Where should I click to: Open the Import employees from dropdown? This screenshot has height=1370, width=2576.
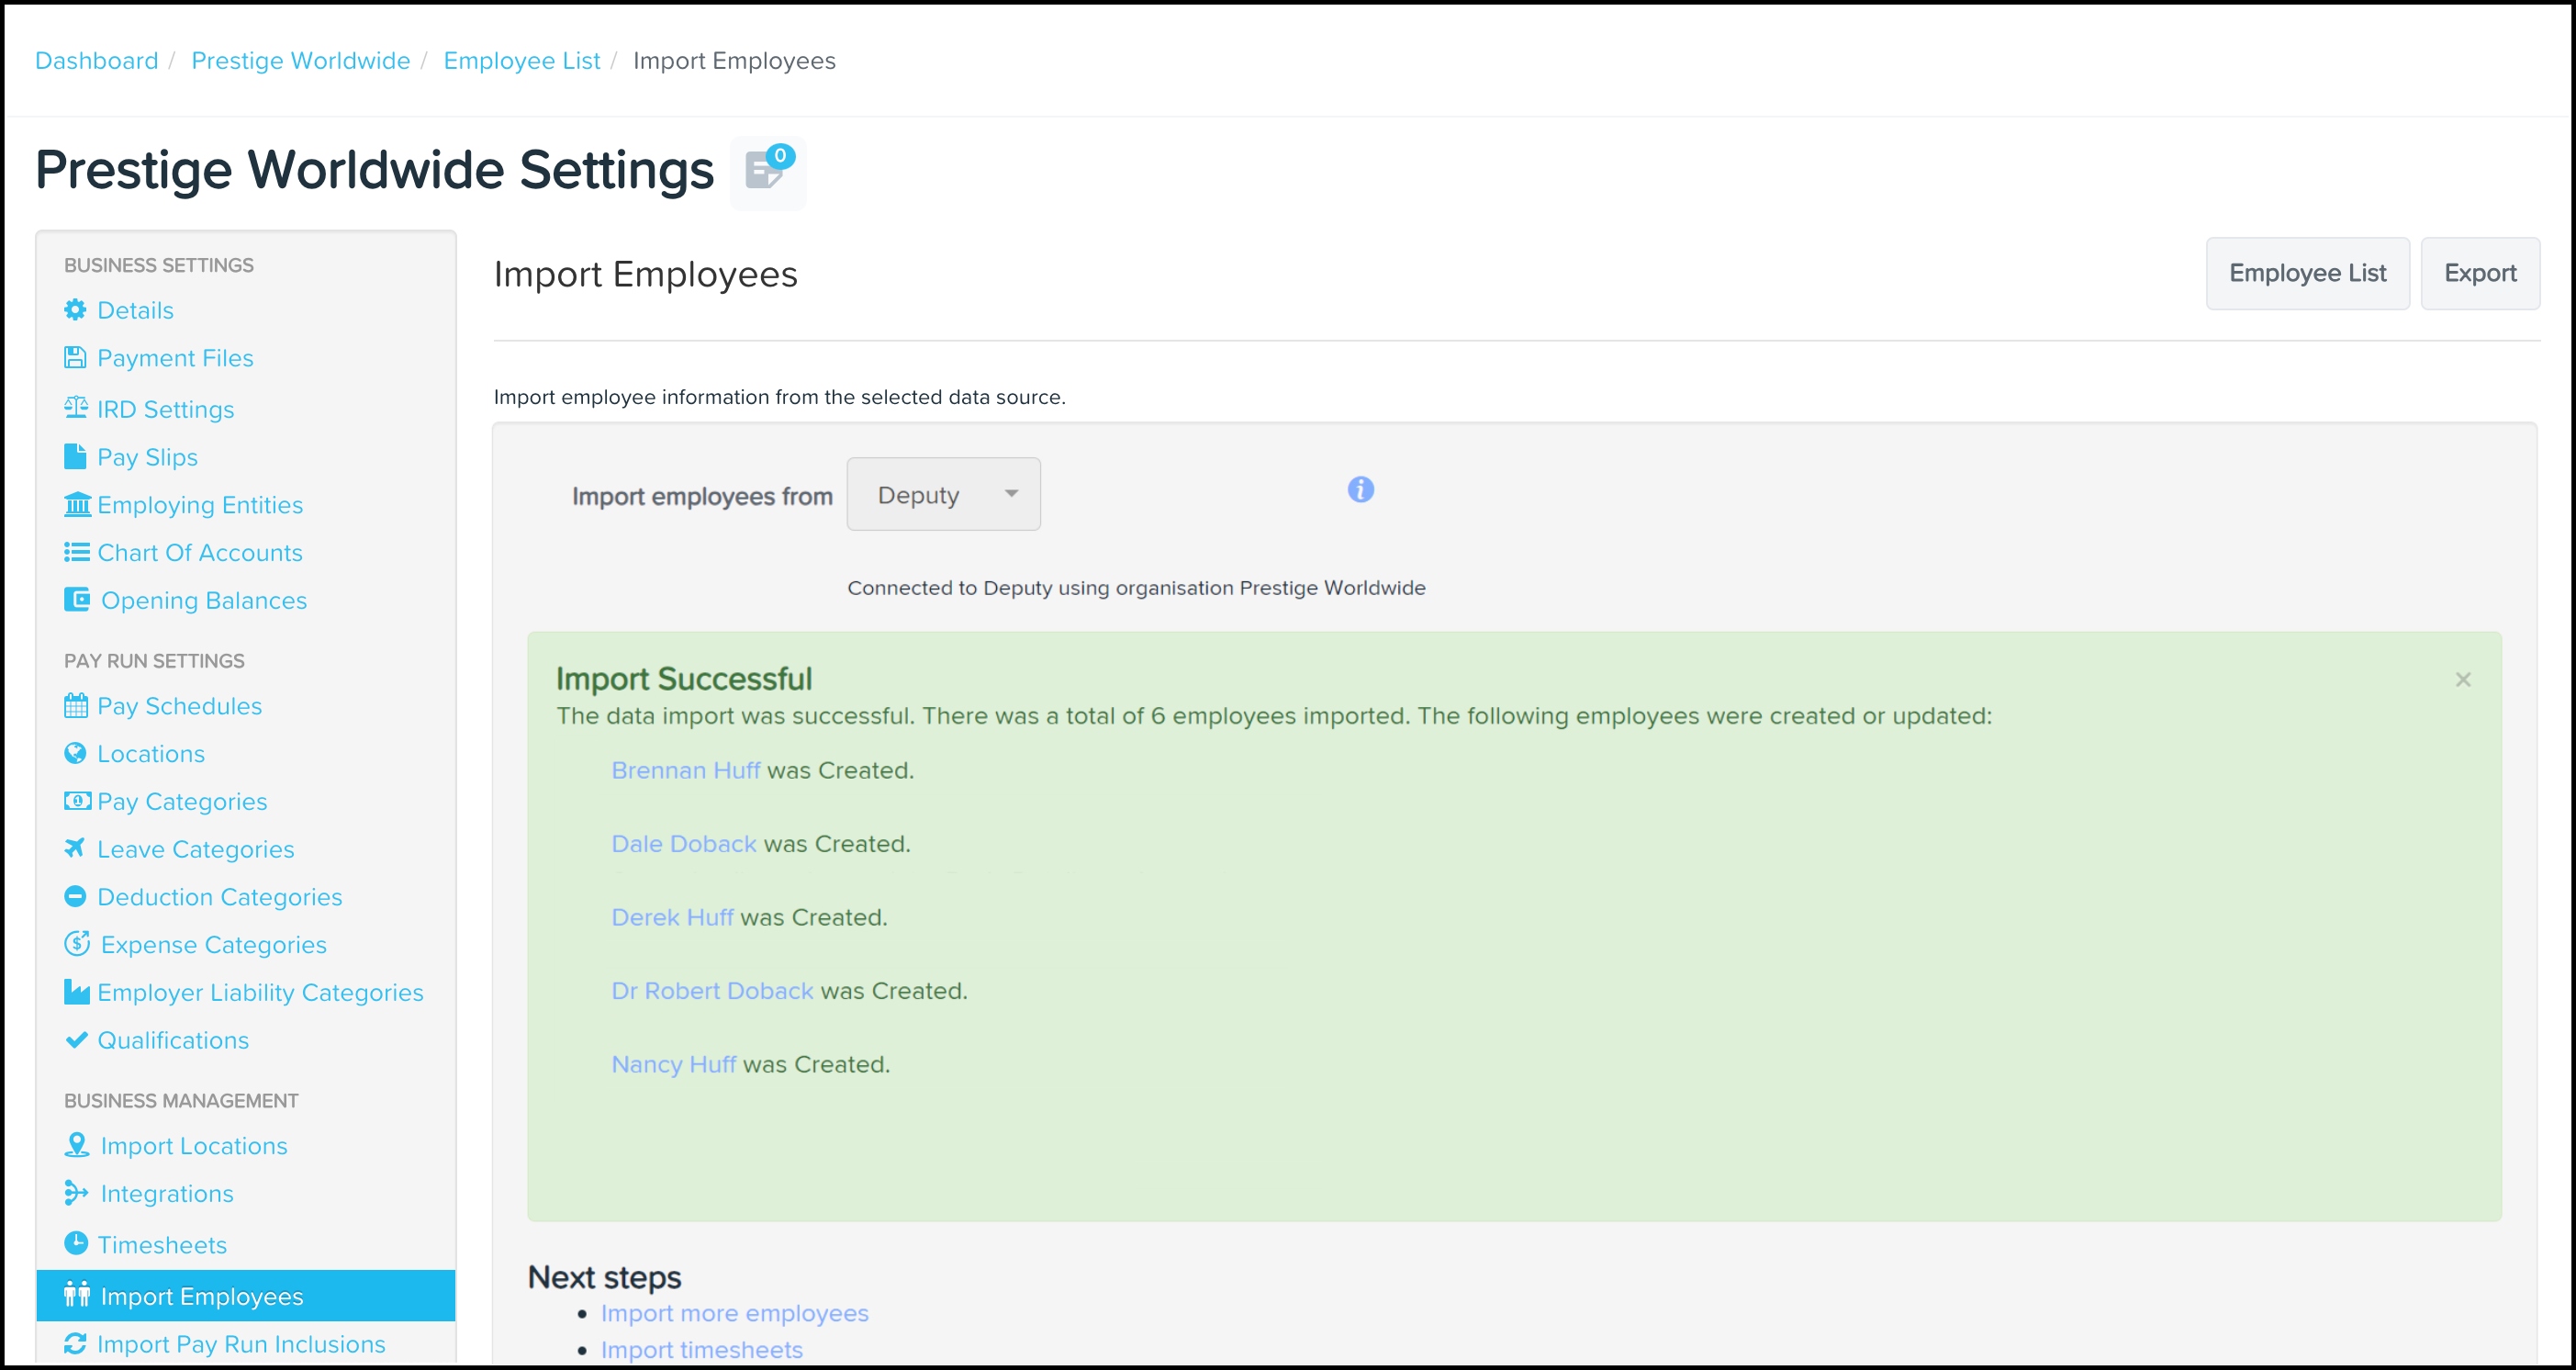(x=943, y=495)
